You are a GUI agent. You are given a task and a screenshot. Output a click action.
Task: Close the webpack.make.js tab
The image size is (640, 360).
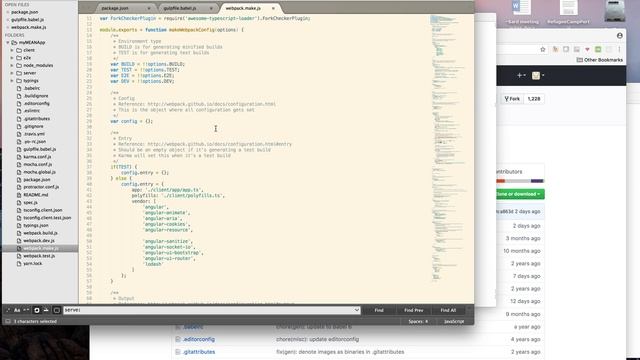coord(273,8)
